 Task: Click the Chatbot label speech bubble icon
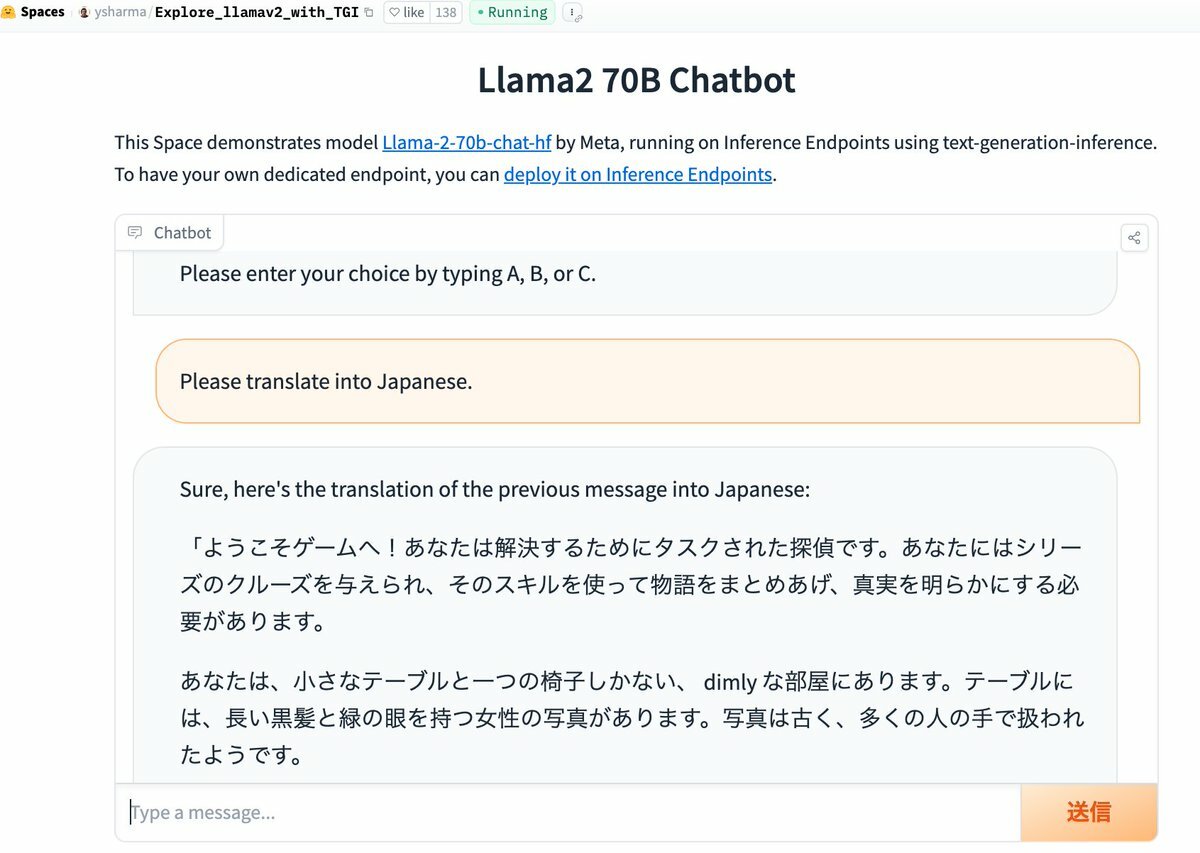pos(135,233)
